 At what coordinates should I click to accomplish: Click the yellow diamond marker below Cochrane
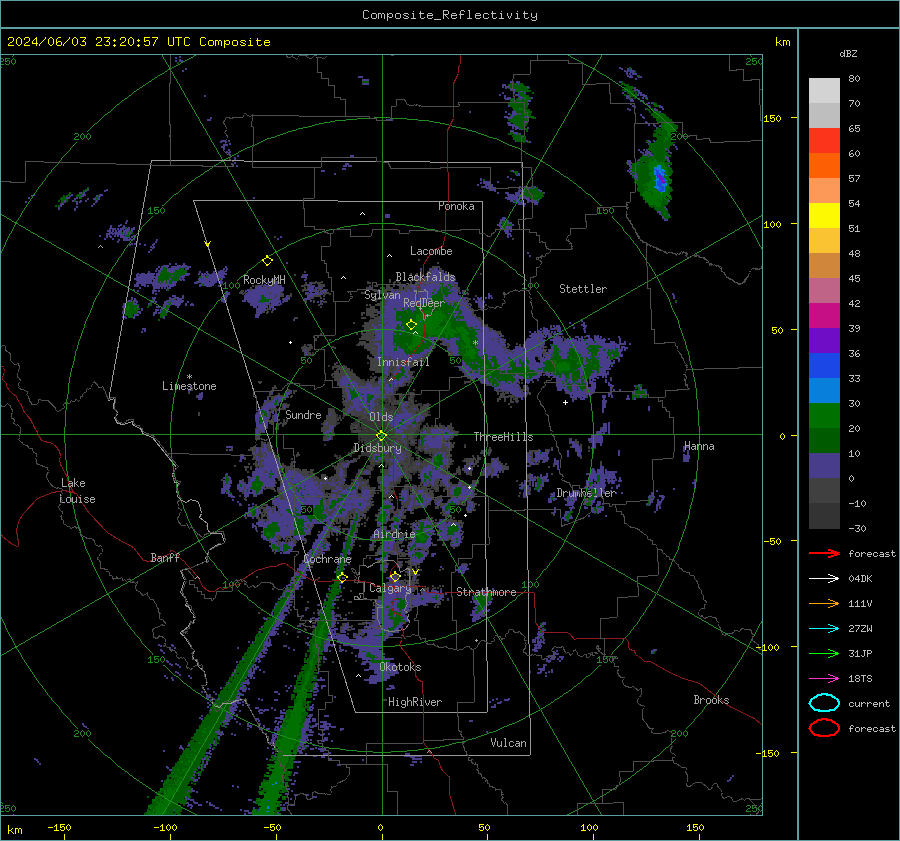click(343, 577)
